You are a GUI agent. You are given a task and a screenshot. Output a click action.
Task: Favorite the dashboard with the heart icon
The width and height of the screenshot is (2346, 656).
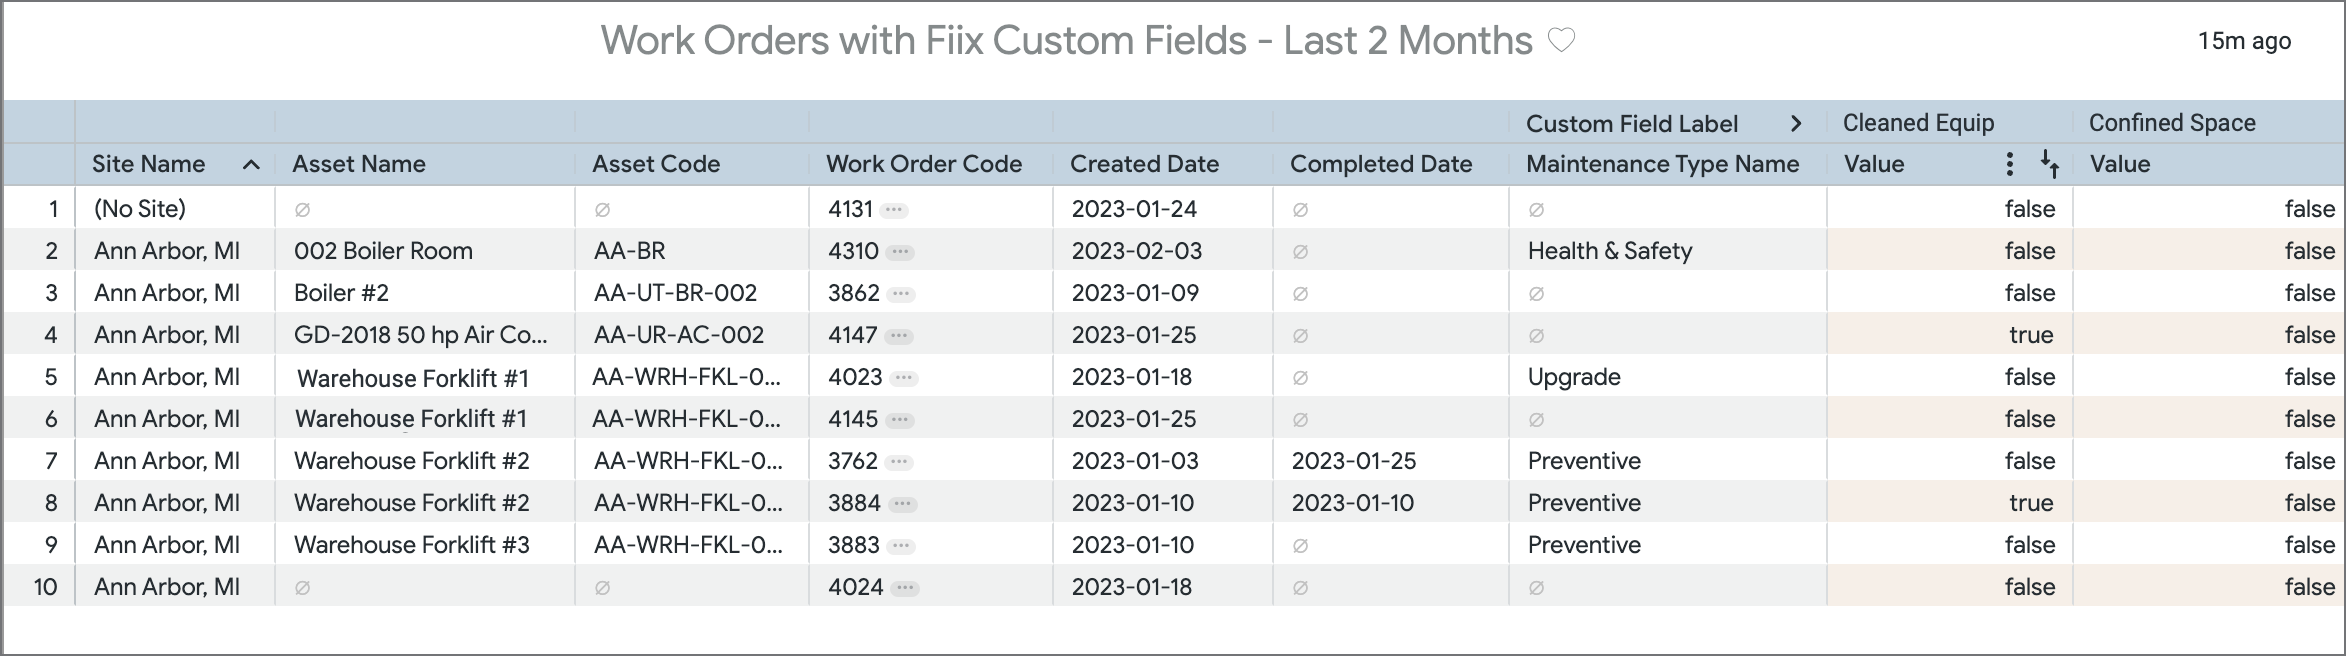tap(1561, 40)
